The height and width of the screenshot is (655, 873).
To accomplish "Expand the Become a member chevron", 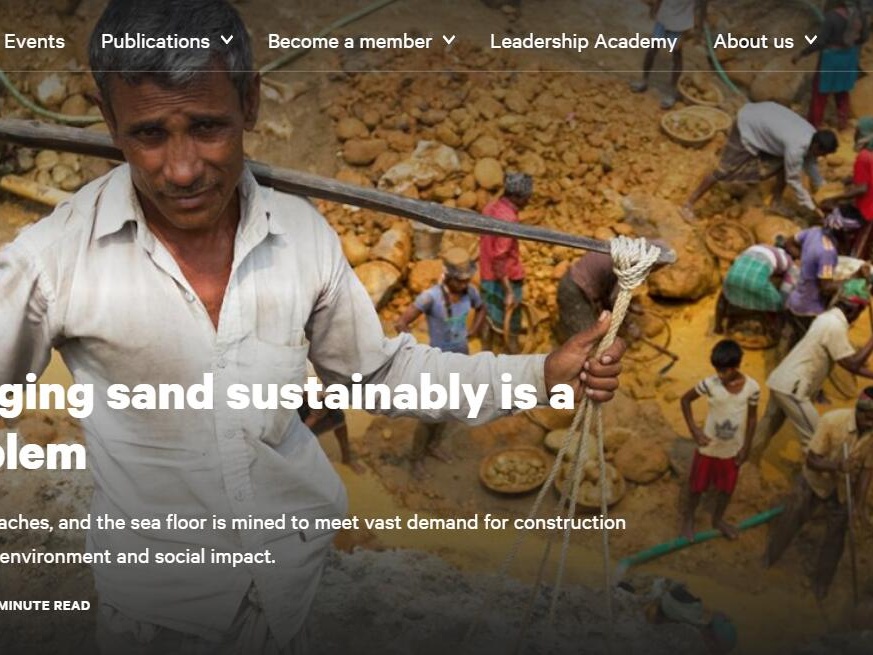I will [449, 40].
